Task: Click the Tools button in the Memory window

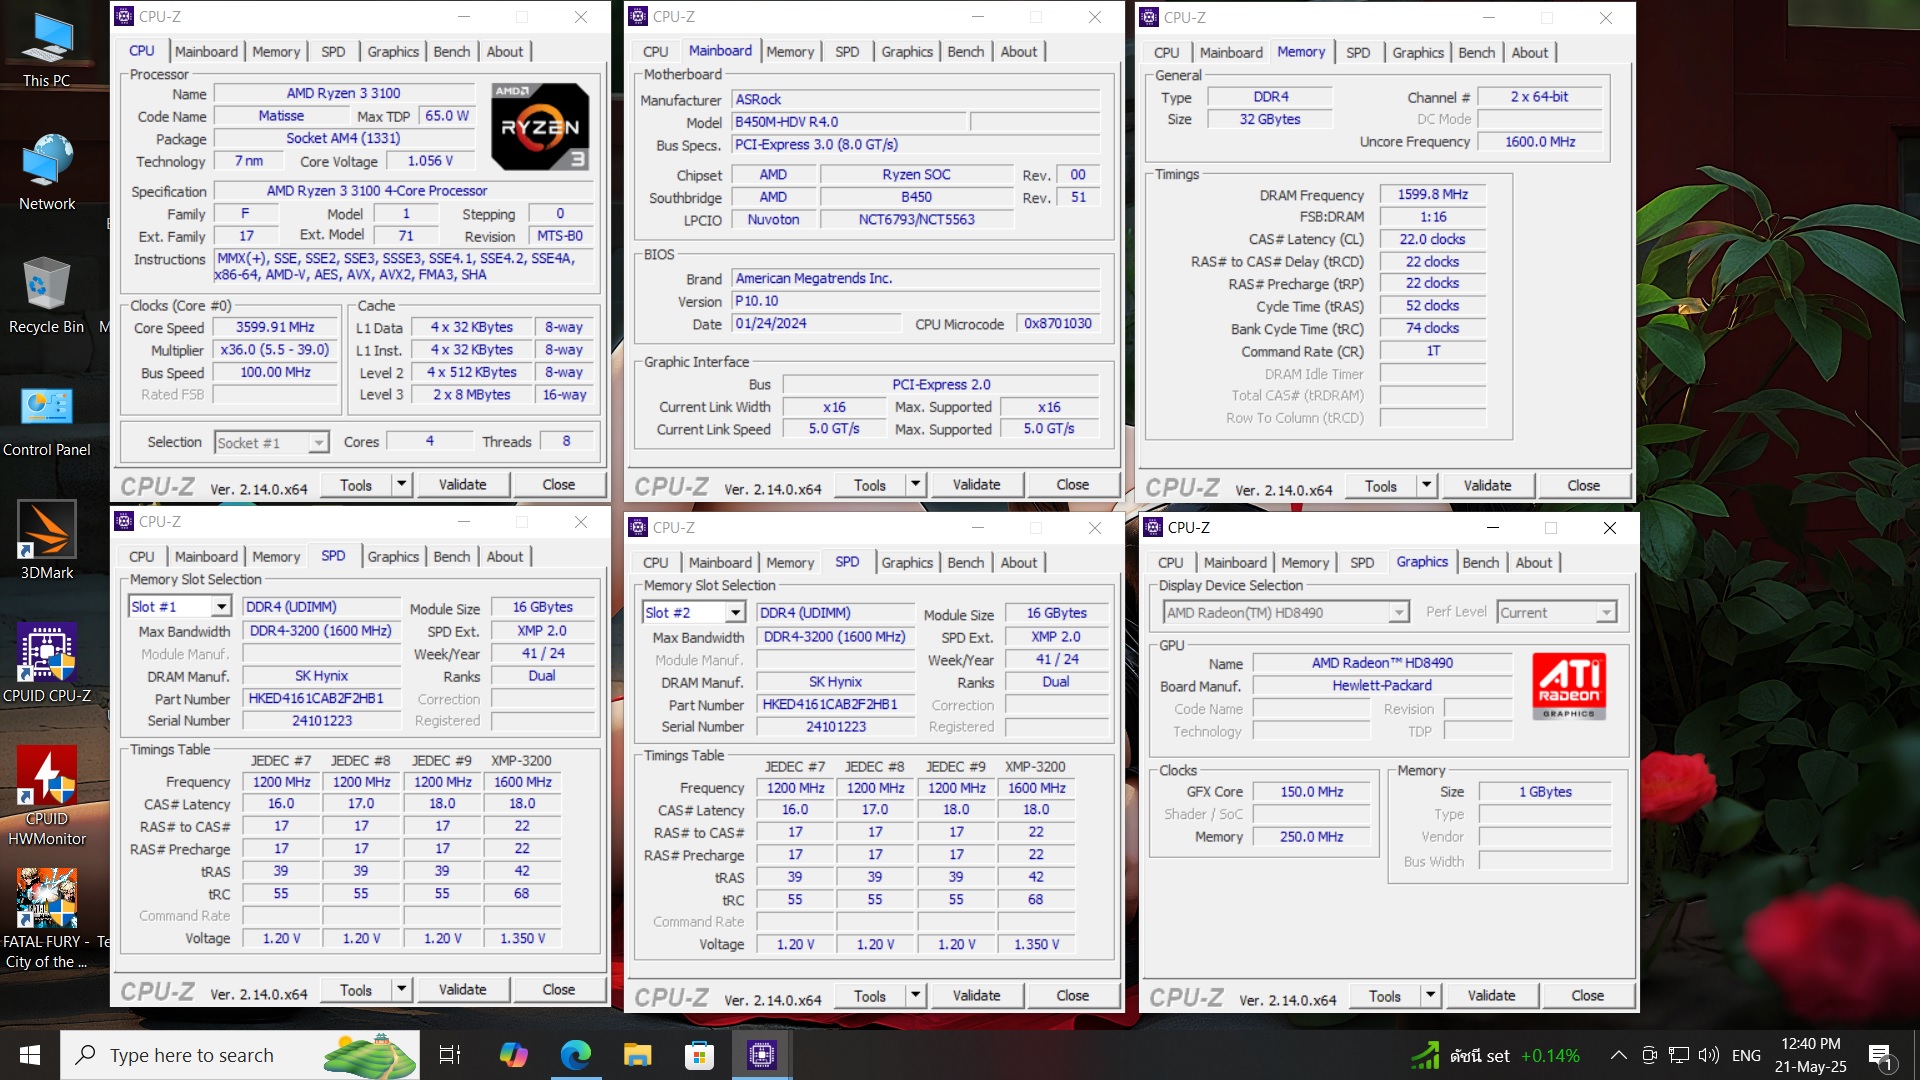Action: click(1380, 486)
